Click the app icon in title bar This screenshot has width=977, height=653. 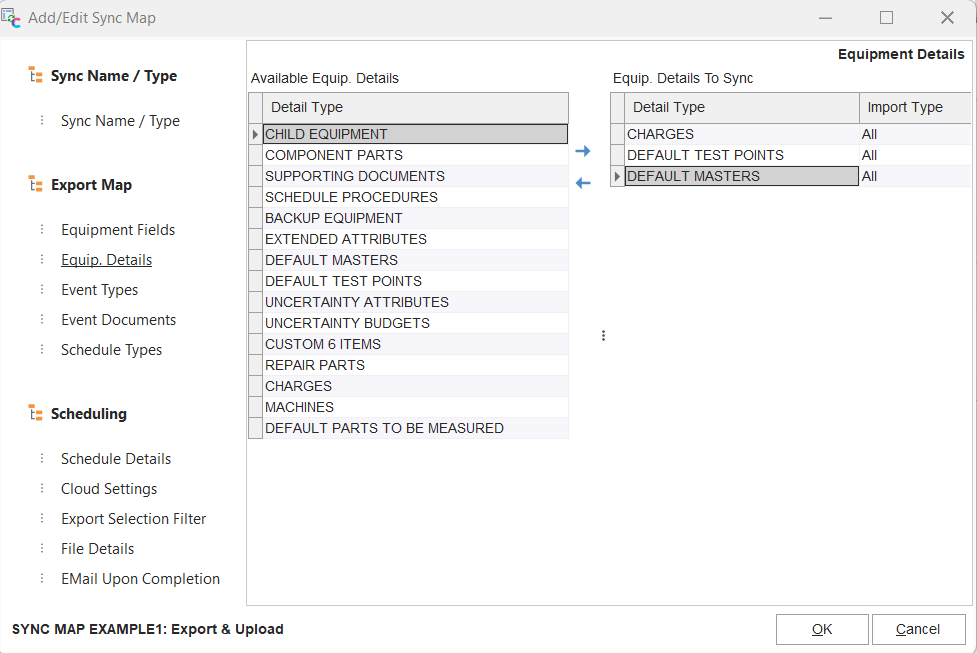tap(12, 18)
